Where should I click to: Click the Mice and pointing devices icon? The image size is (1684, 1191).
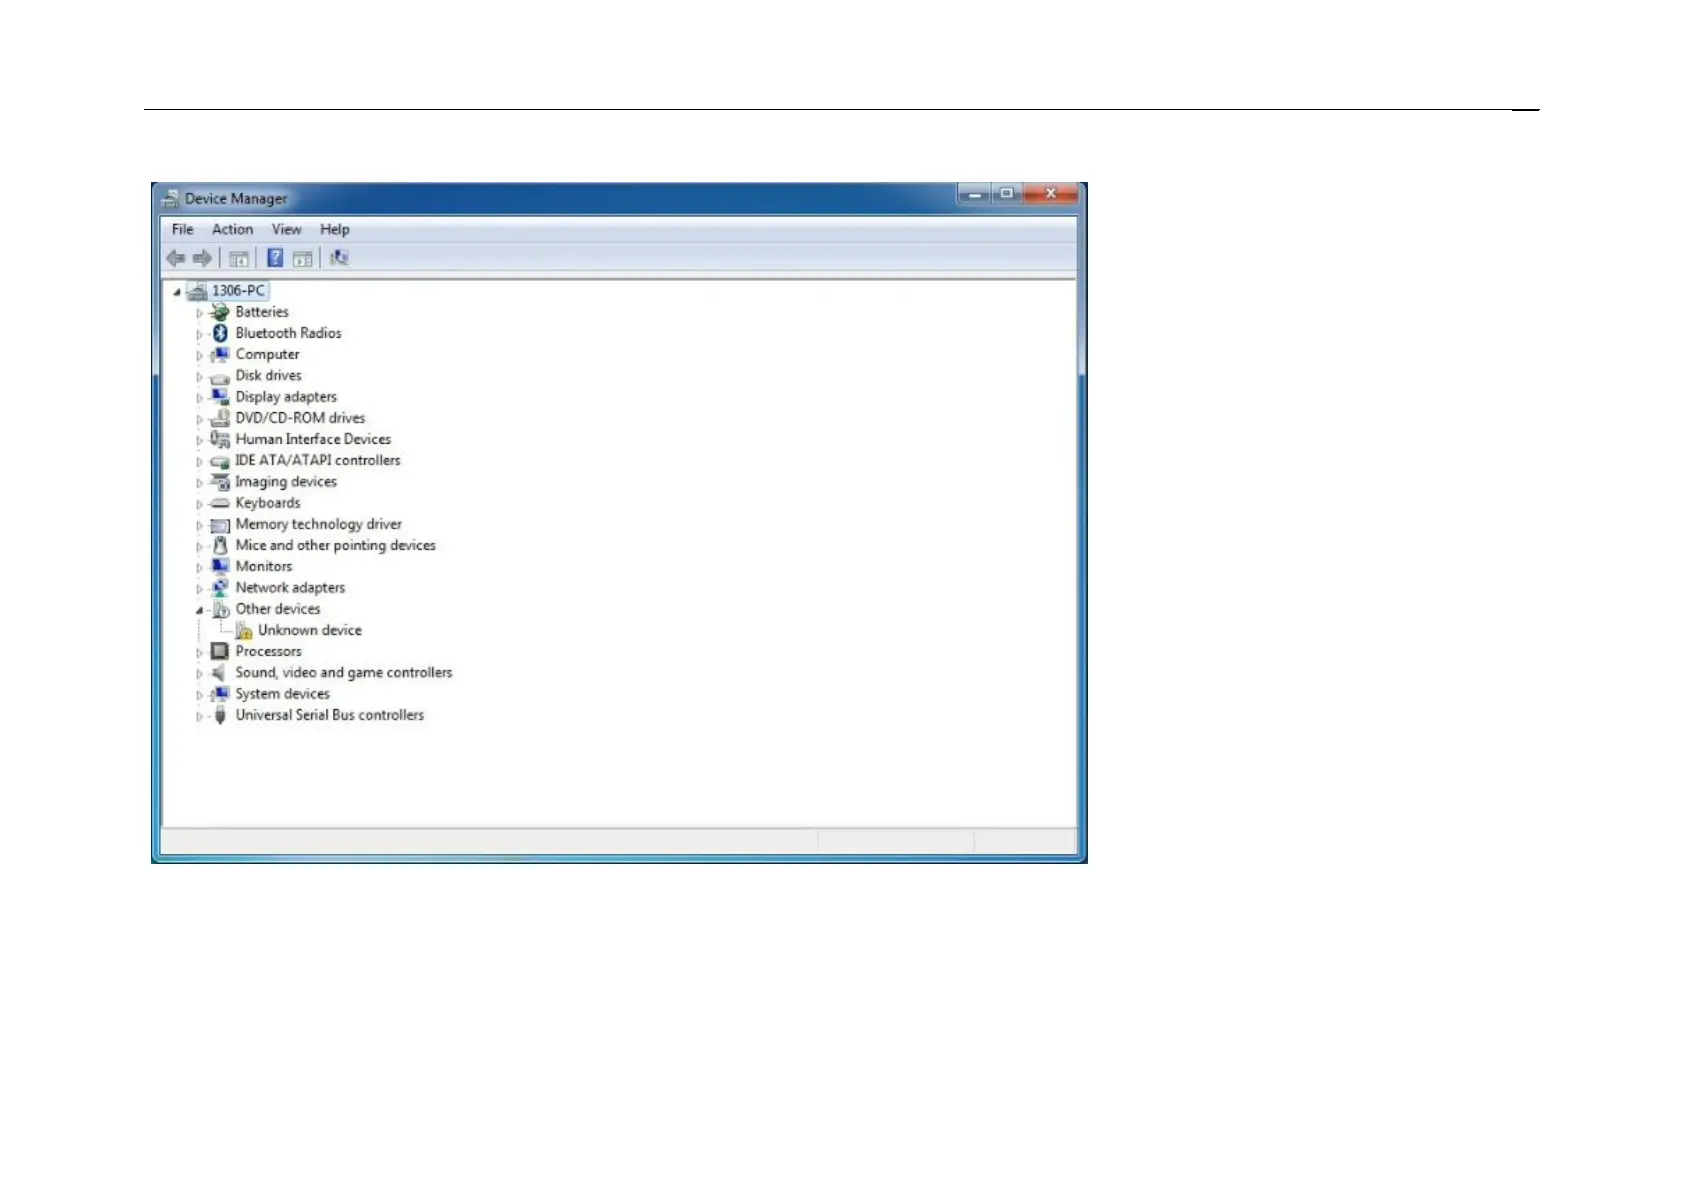click(x=220, y=545)
